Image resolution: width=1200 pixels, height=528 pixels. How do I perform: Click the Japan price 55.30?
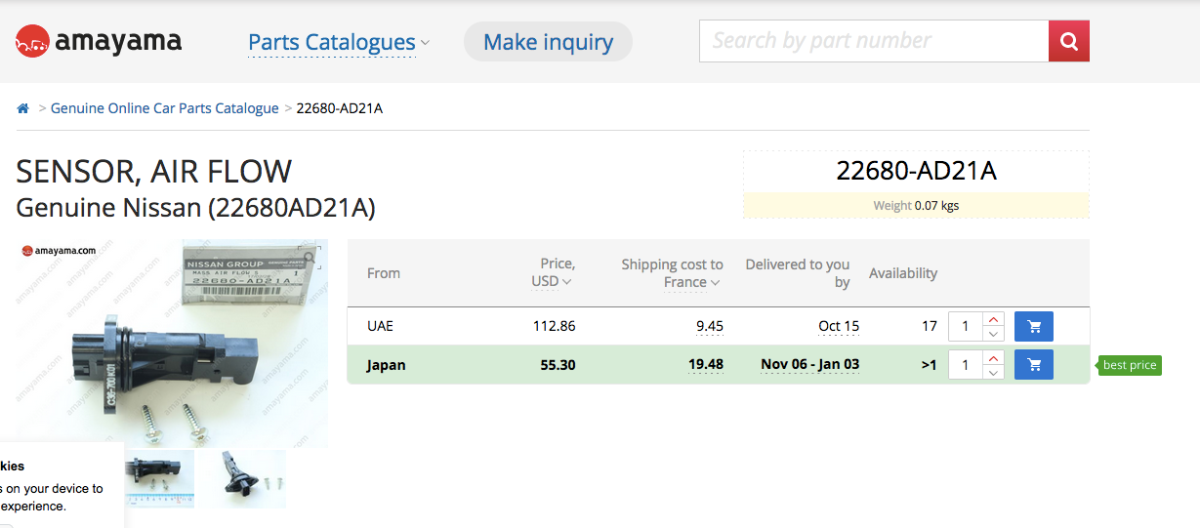[x=558, y=365]
